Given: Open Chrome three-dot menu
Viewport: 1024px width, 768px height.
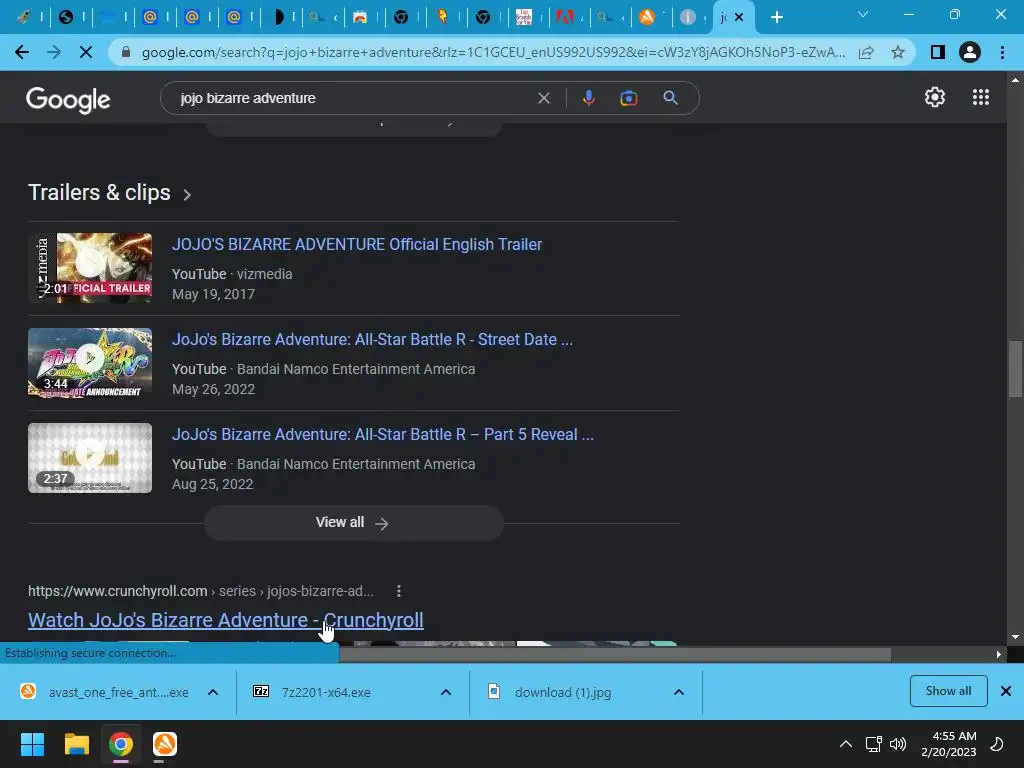Looking at the screenshot, I should pos(1002,52).
